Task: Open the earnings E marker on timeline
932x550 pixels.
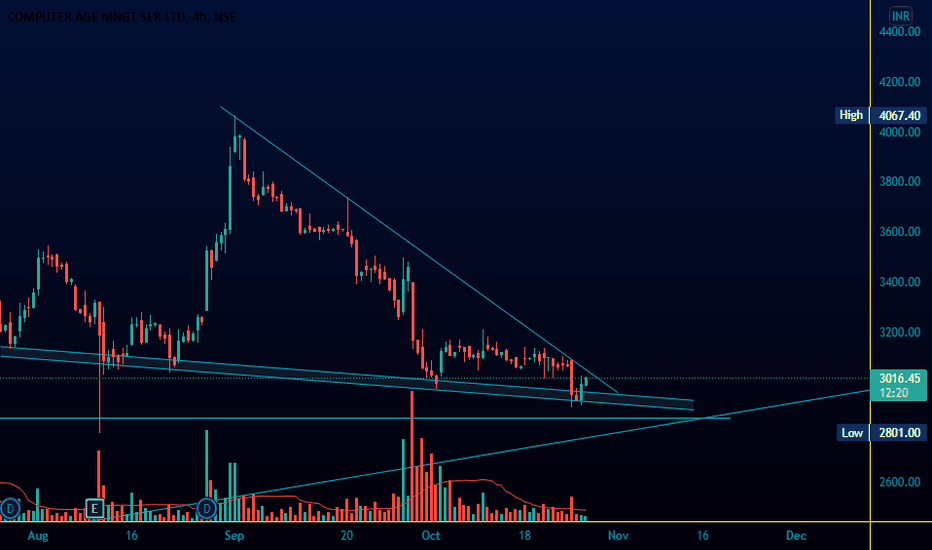Action: [x=95, y=508]
